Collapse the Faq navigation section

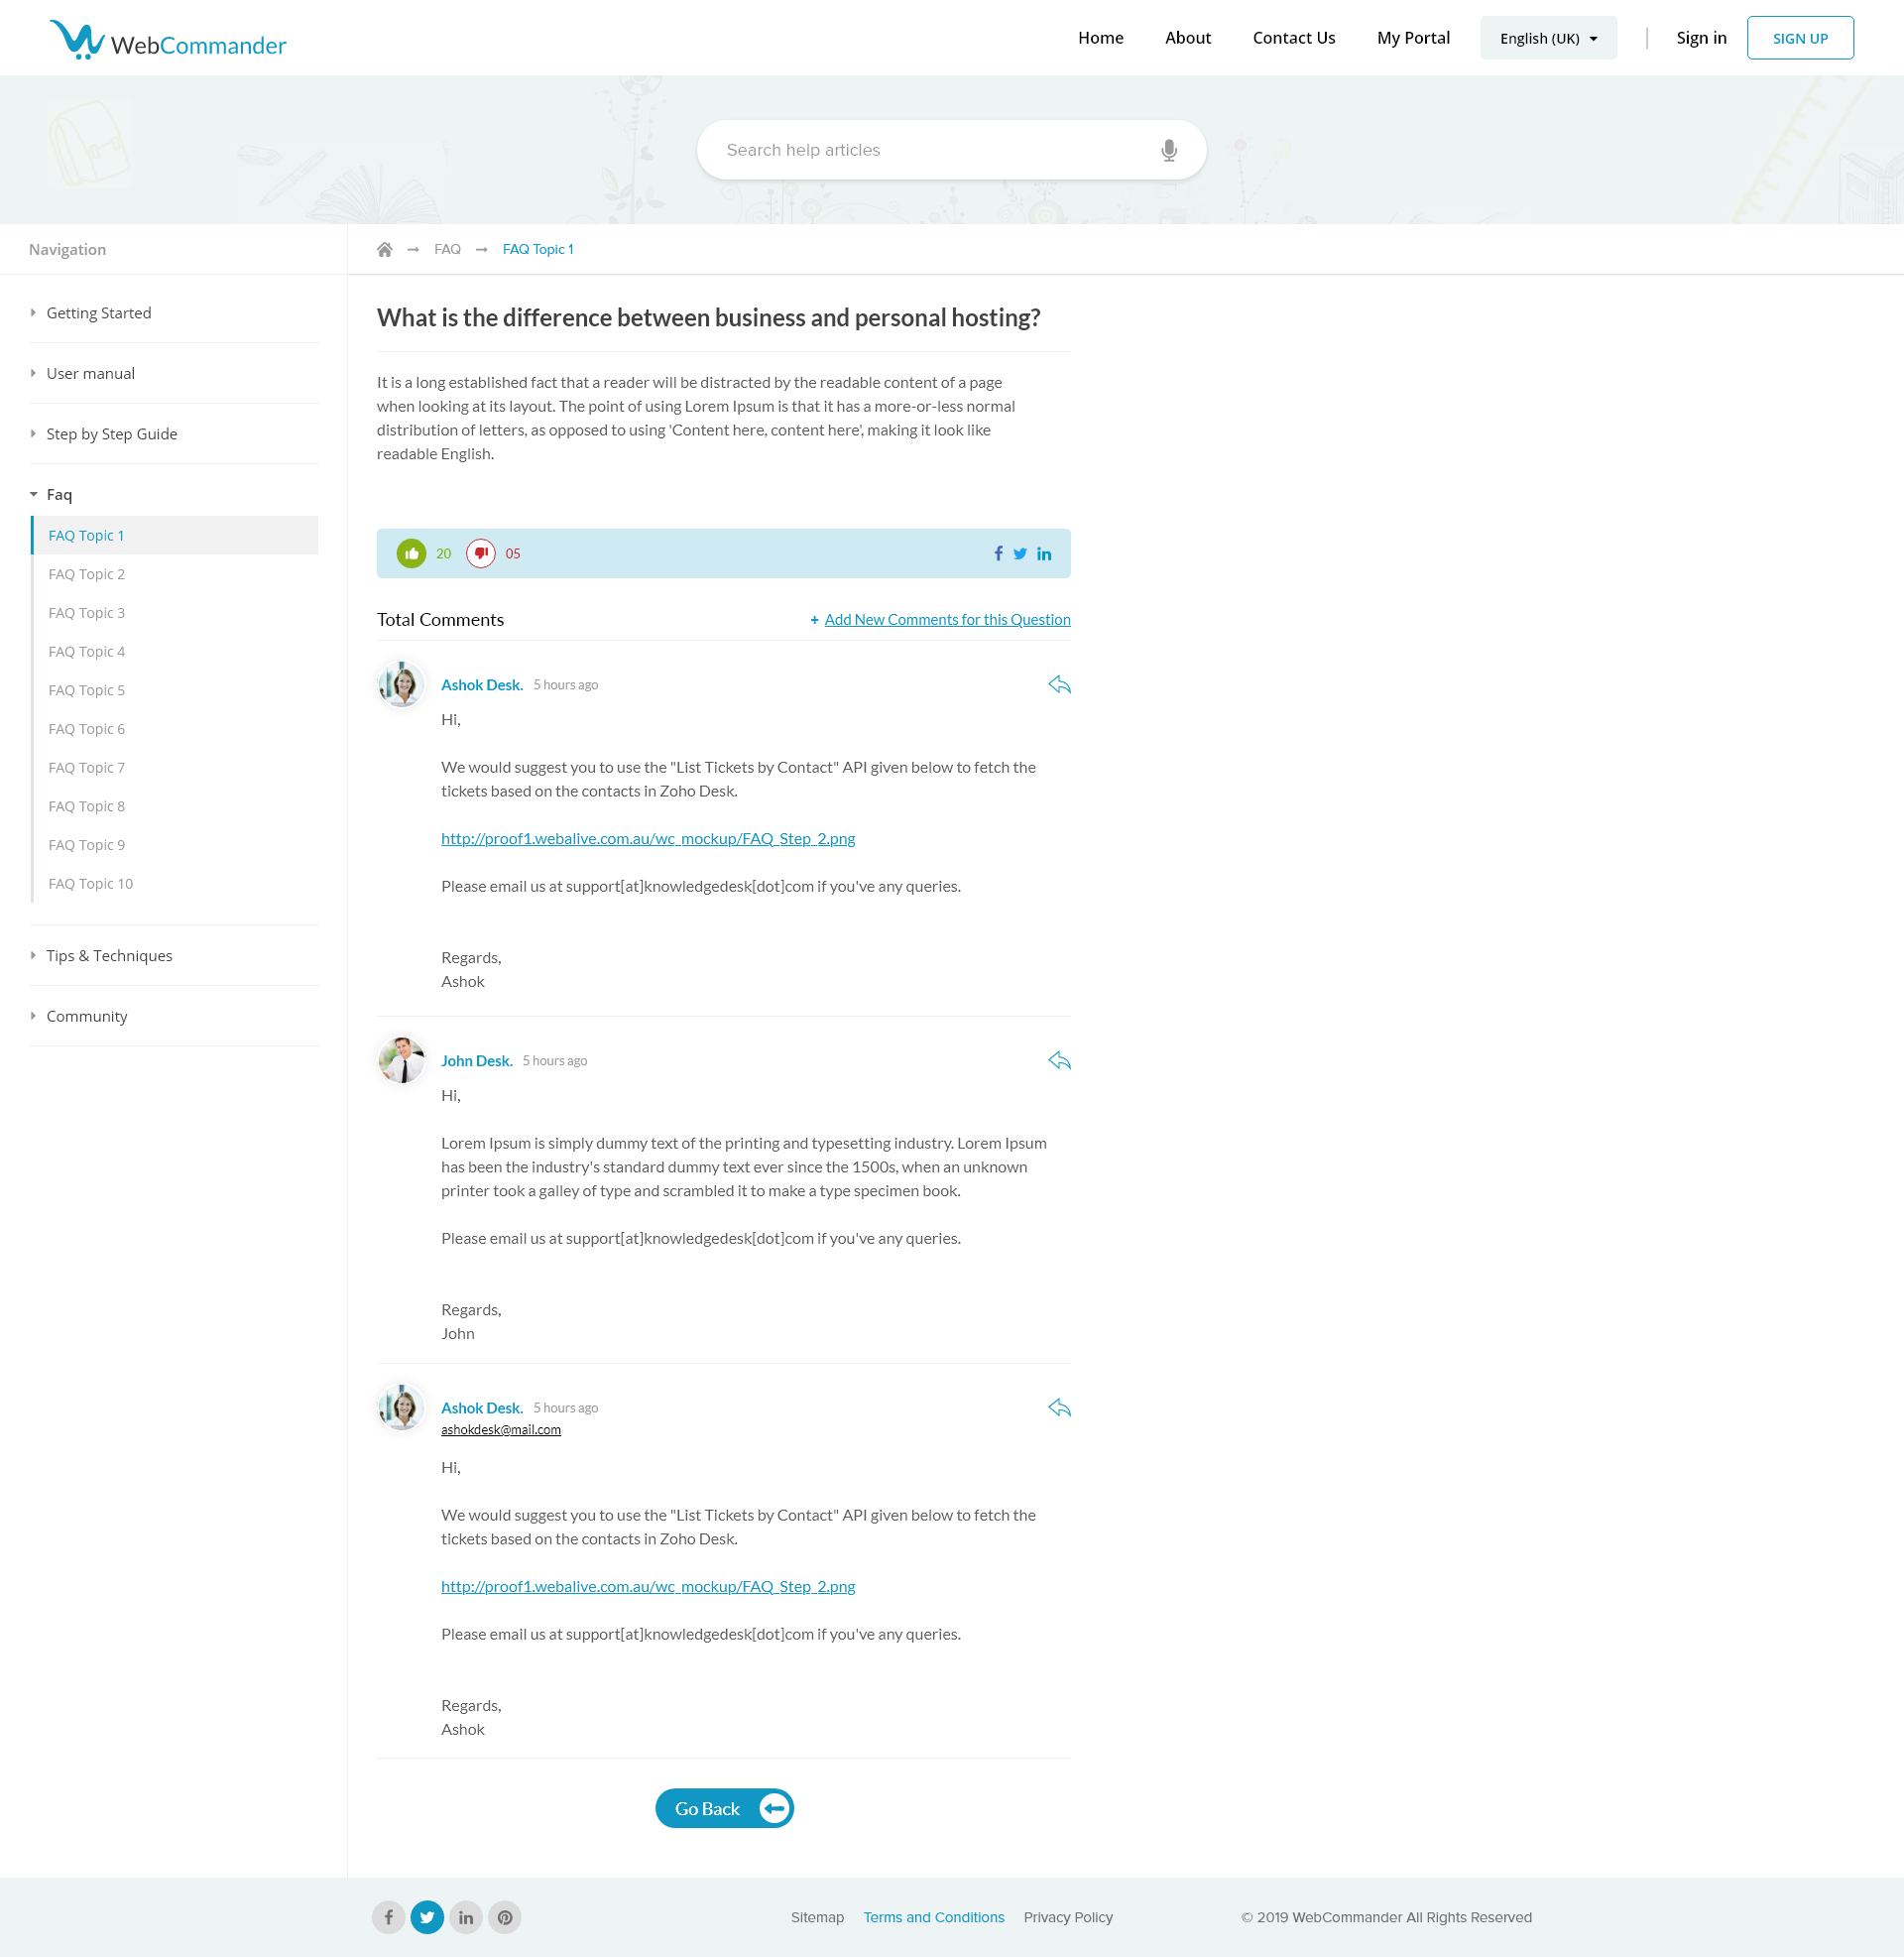[58, 494]
